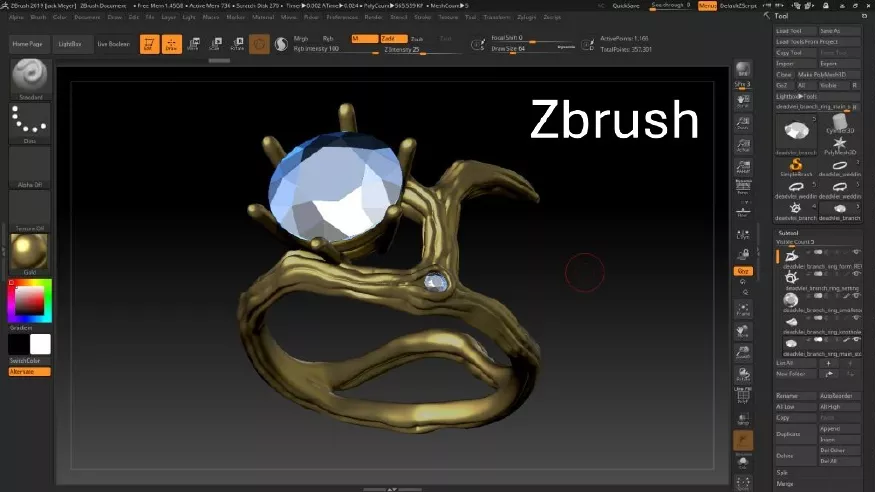Select the Move view icon in right shelf

click(x=743, y=331)
